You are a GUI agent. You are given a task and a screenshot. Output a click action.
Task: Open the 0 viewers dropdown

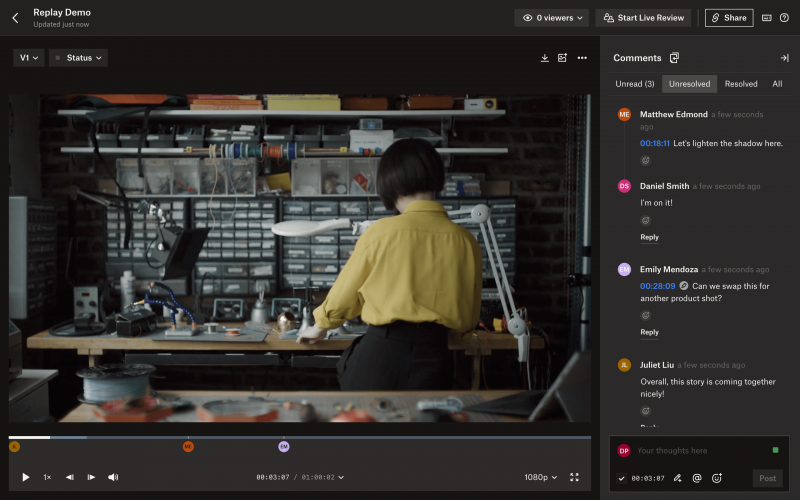(552, 18)
